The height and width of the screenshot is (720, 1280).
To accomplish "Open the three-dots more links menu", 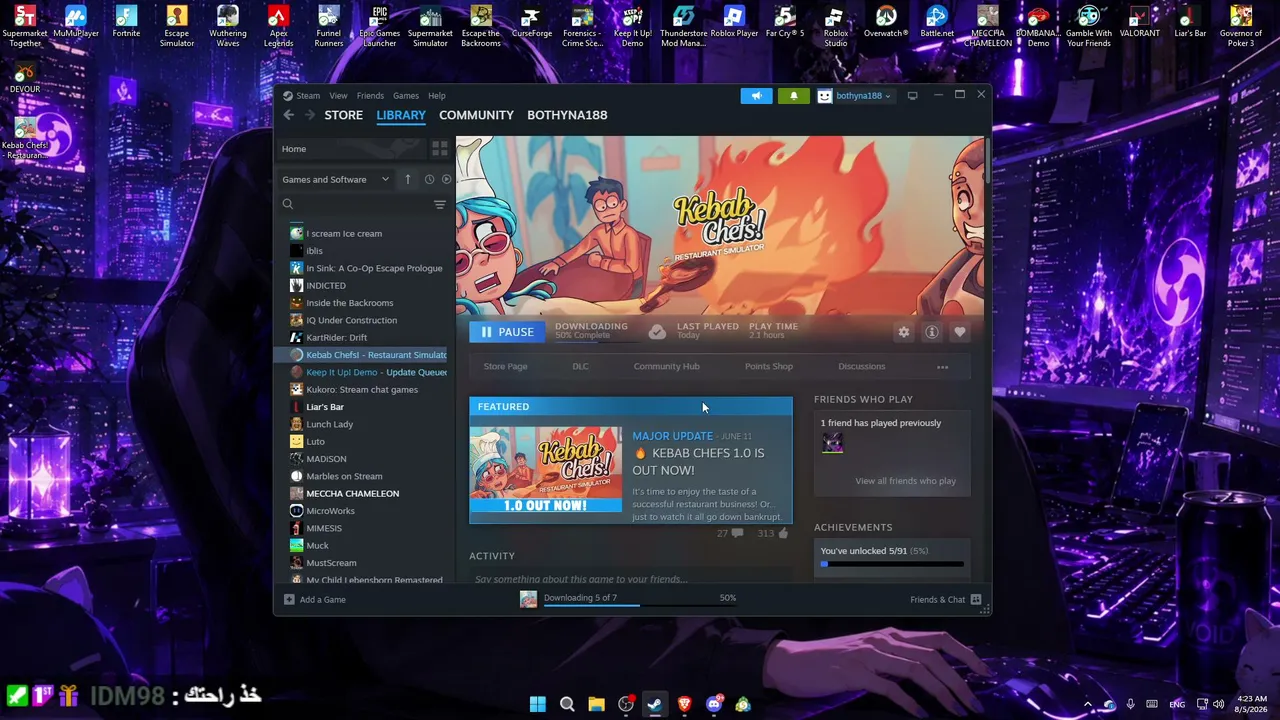I will click(x=942, y=367).
